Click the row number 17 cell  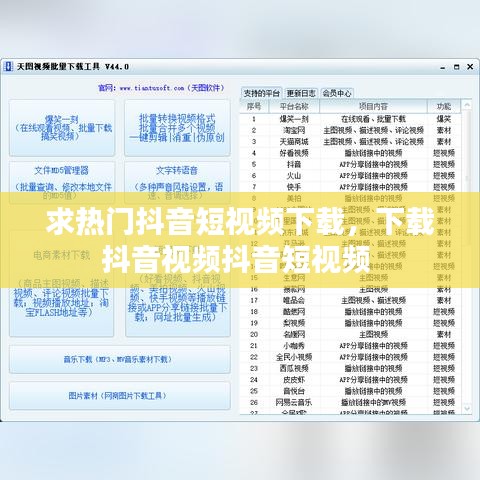(254, 300)
